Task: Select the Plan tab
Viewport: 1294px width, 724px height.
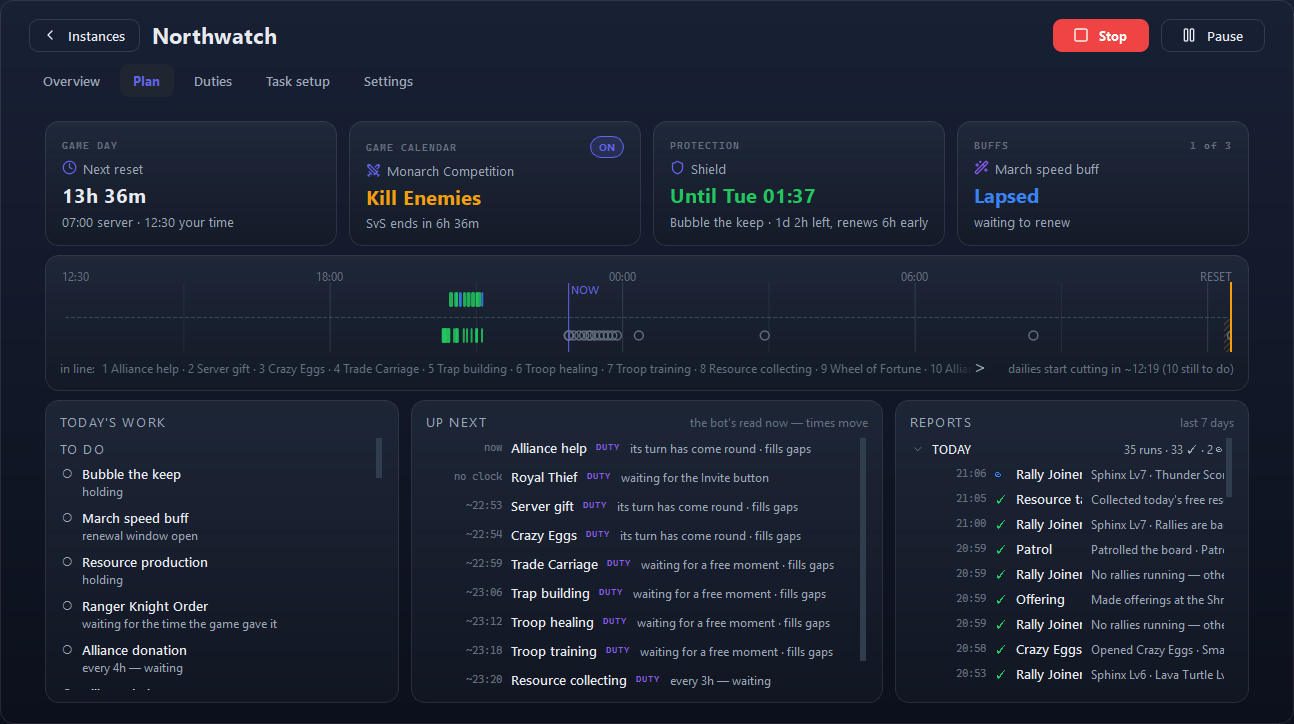Action: coord(146,81)
